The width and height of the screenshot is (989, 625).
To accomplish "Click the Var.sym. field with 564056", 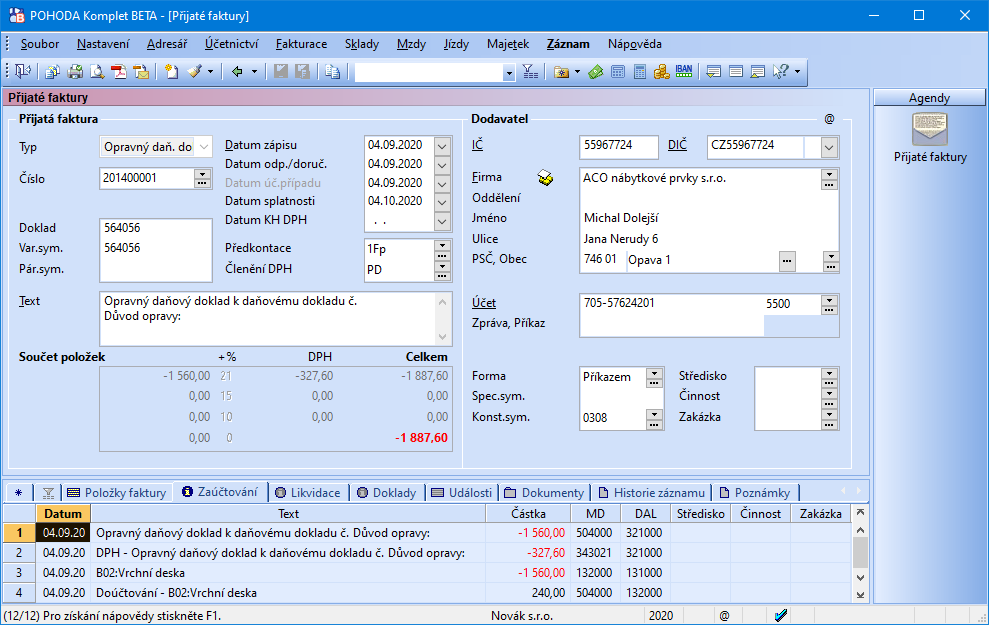I will pyautogui.click(x=156, y=248).
